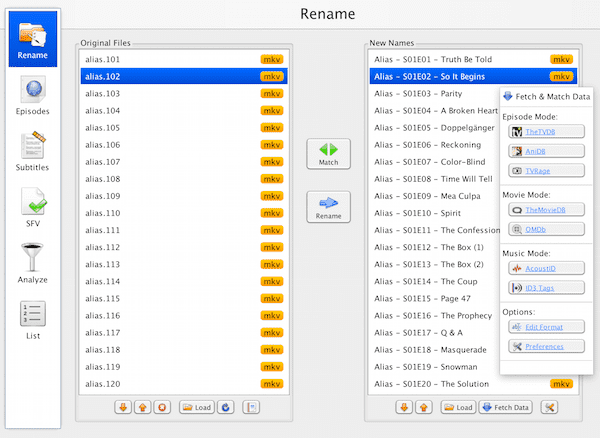Screen dimensions: 600x438
Task: Click the green Match button
Action: (x=329, y=153)
